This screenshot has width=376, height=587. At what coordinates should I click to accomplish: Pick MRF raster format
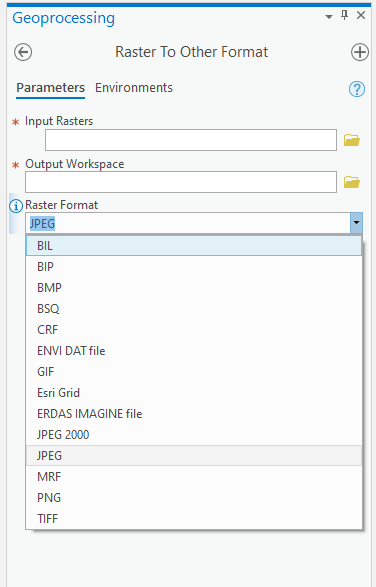coord(194,476)
